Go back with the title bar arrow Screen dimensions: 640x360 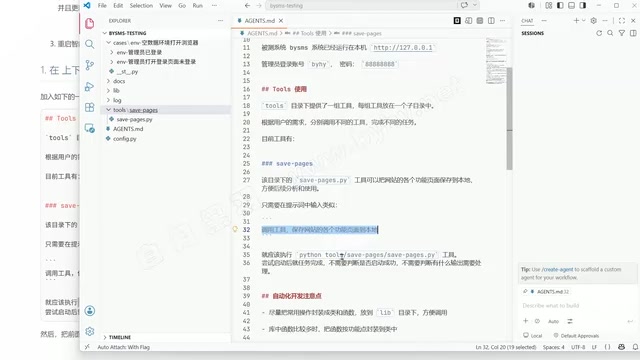[x=247, y=5]
